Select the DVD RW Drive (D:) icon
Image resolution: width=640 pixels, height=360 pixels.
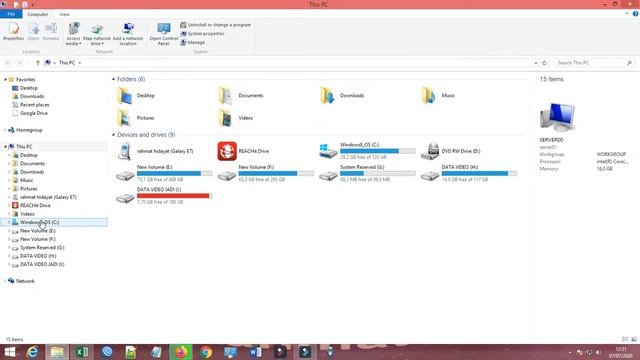click(x=430, y=151)
